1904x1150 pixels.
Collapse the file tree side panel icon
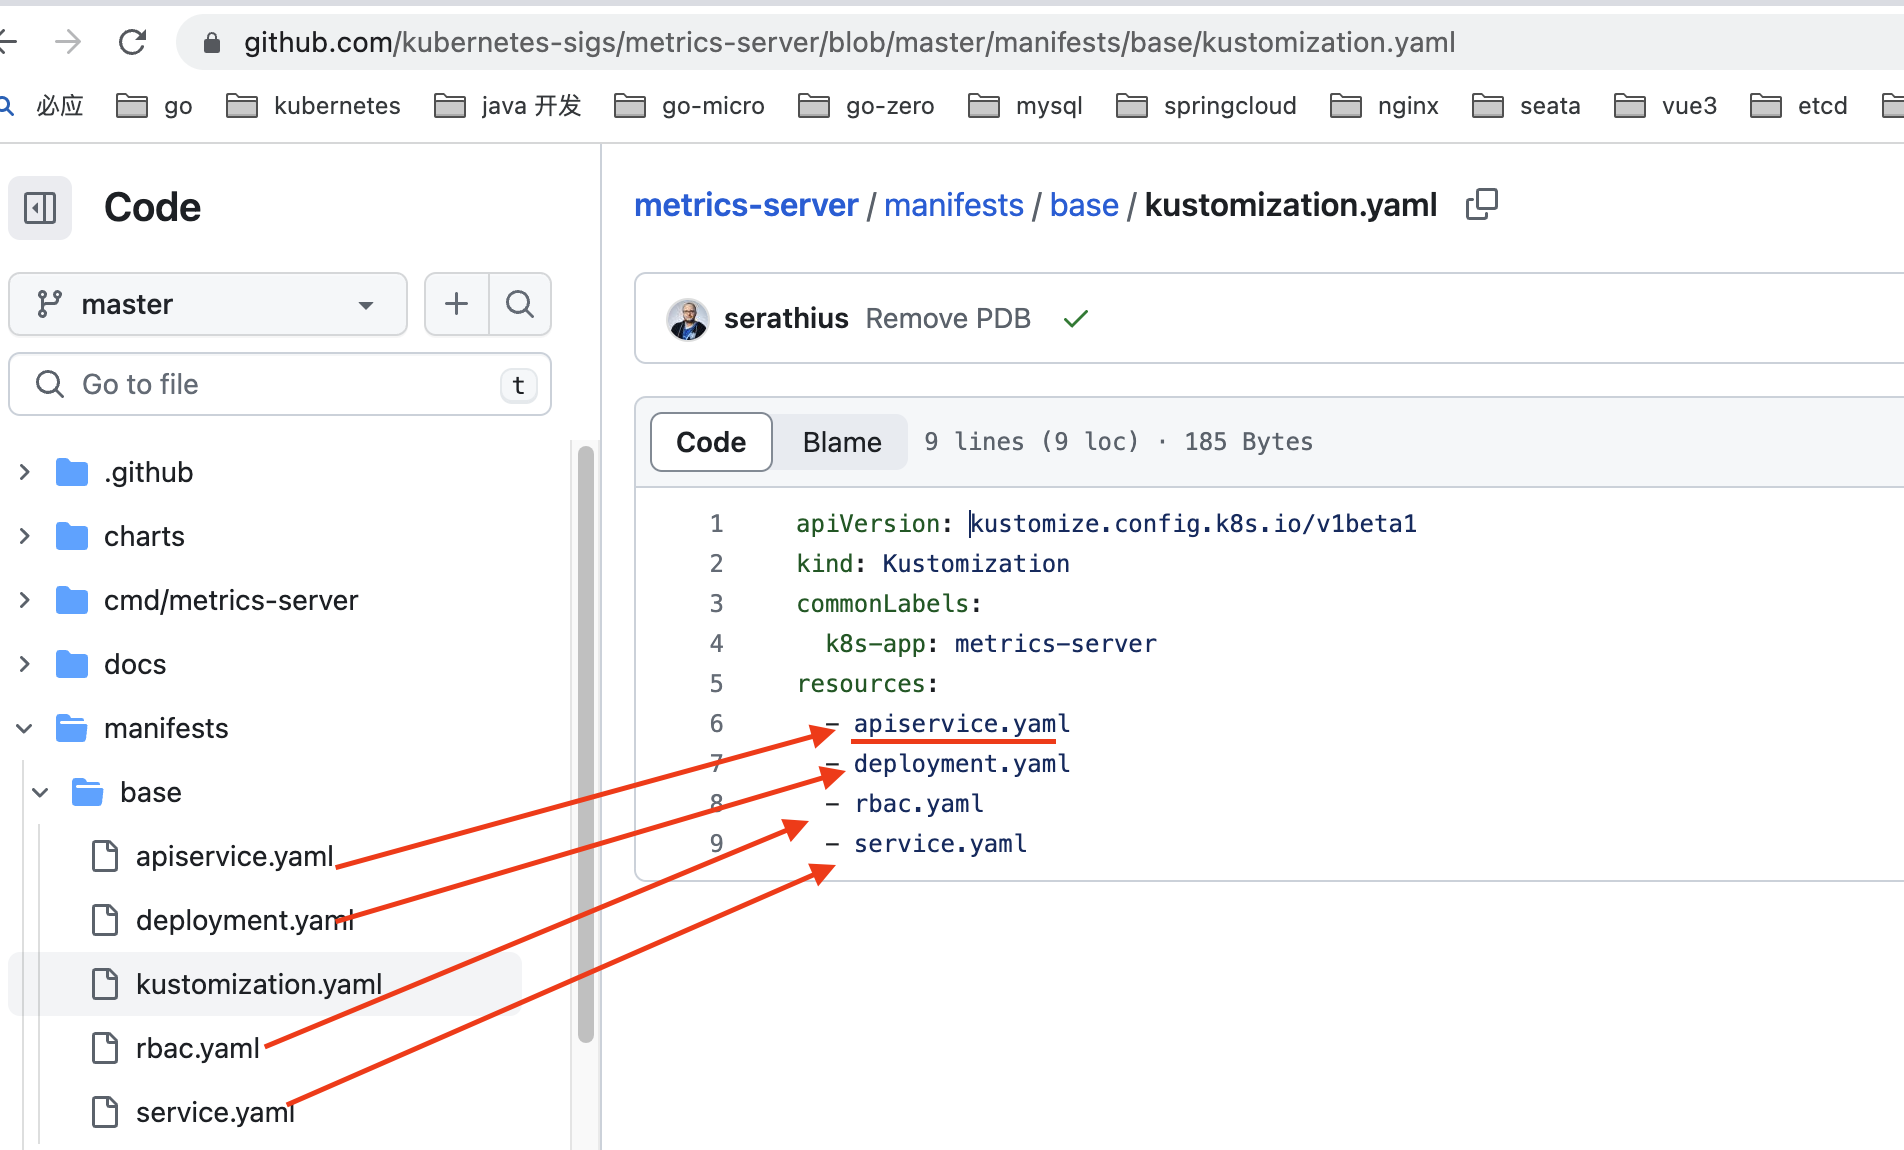pyautogui.click(x=40, y=208)
